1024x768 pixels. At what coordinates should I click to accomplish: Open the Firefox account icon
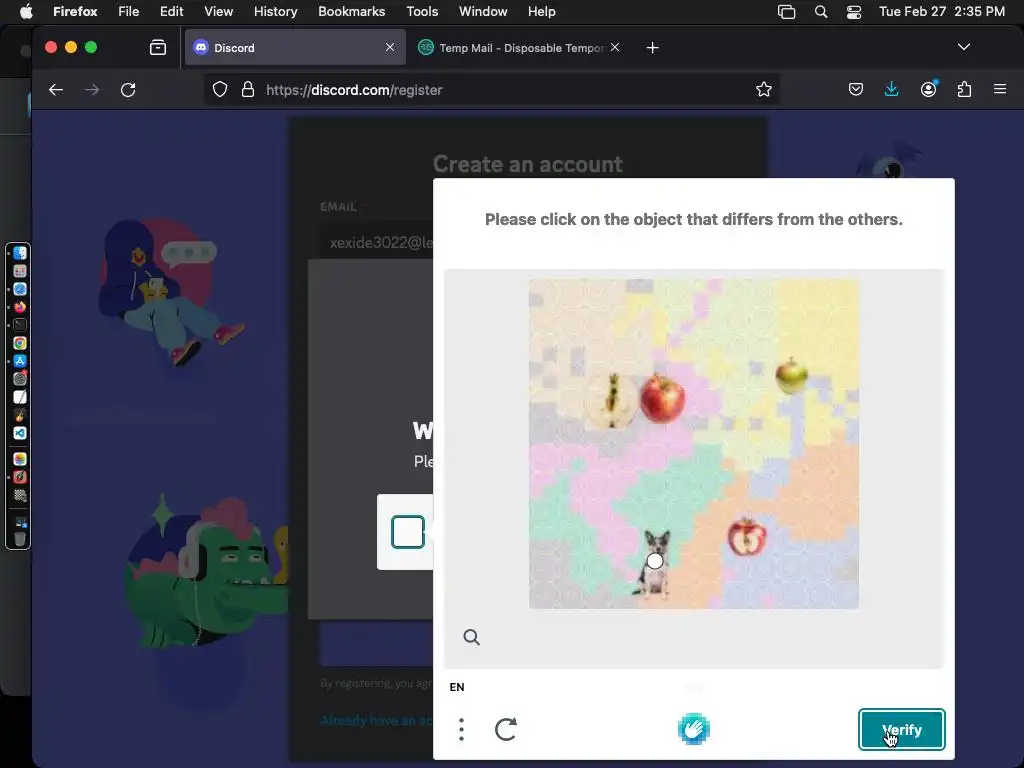[928, 89]
